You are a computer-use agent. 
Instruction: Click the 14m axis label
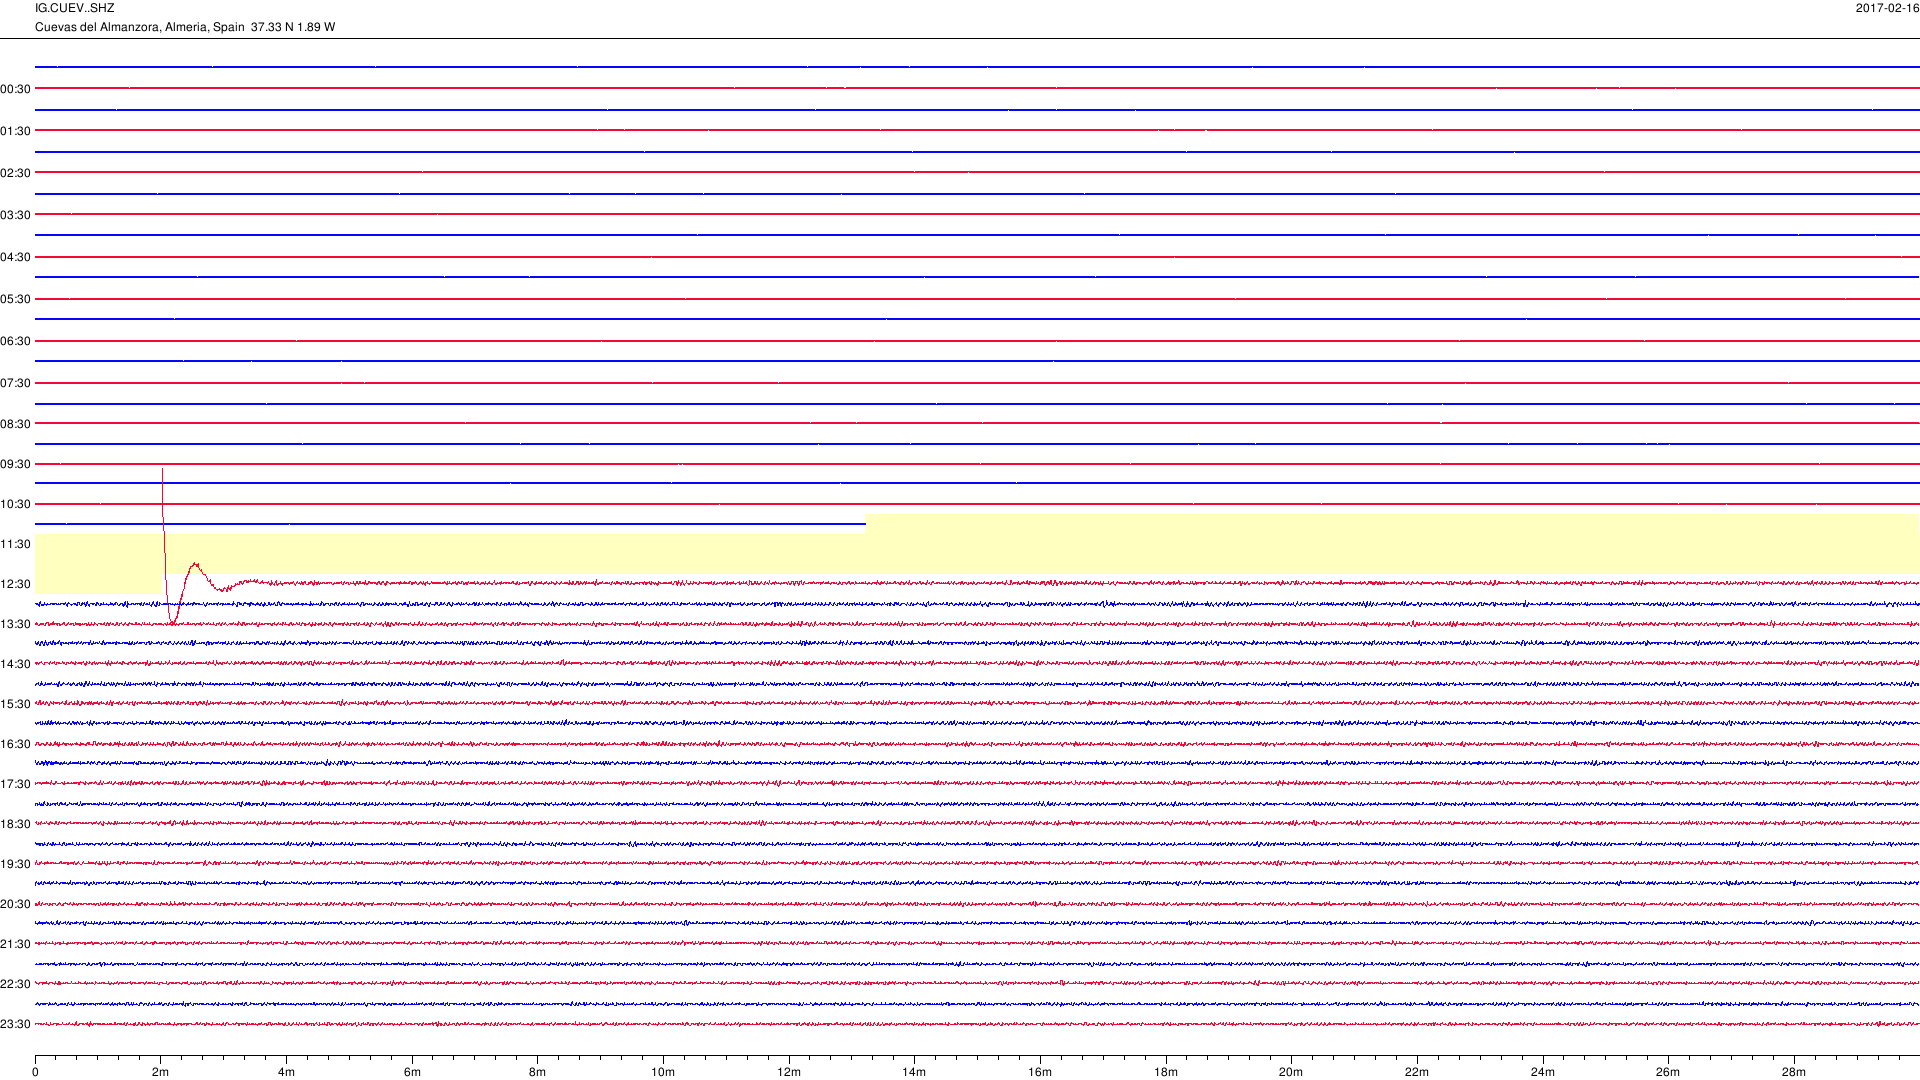coord(914,1072)
